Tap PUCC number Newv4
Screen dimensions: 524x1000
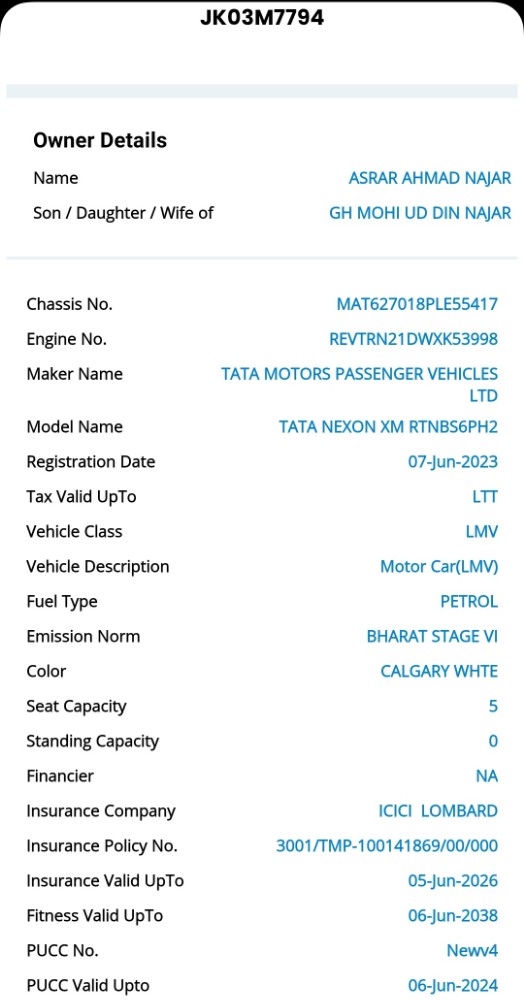click(x=472, y=951)
